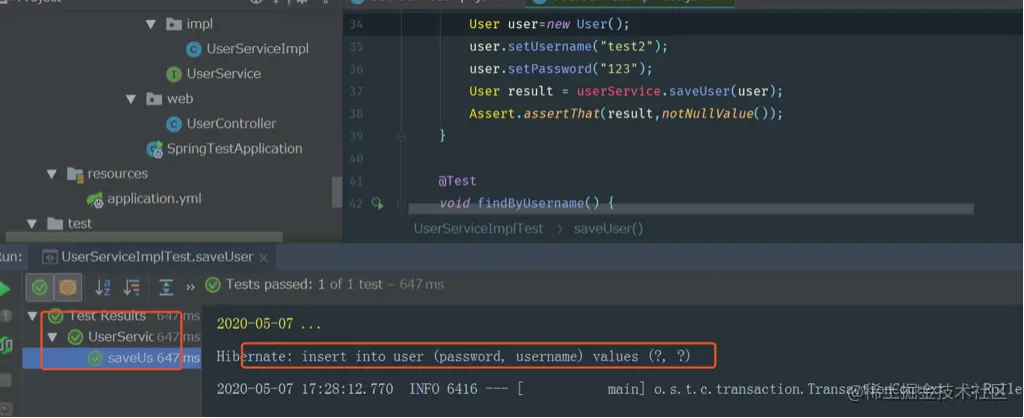Collapse the resources folder

tap(52, 174)
